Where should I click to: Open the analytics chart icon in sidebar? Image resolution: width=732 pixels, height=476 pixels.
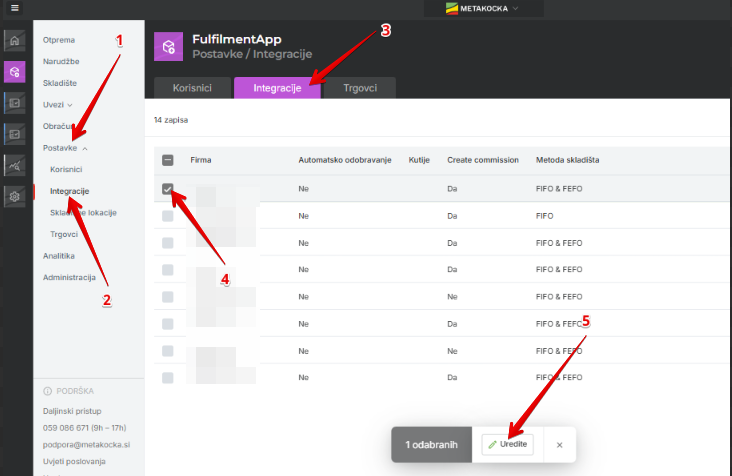click(14, 165)
